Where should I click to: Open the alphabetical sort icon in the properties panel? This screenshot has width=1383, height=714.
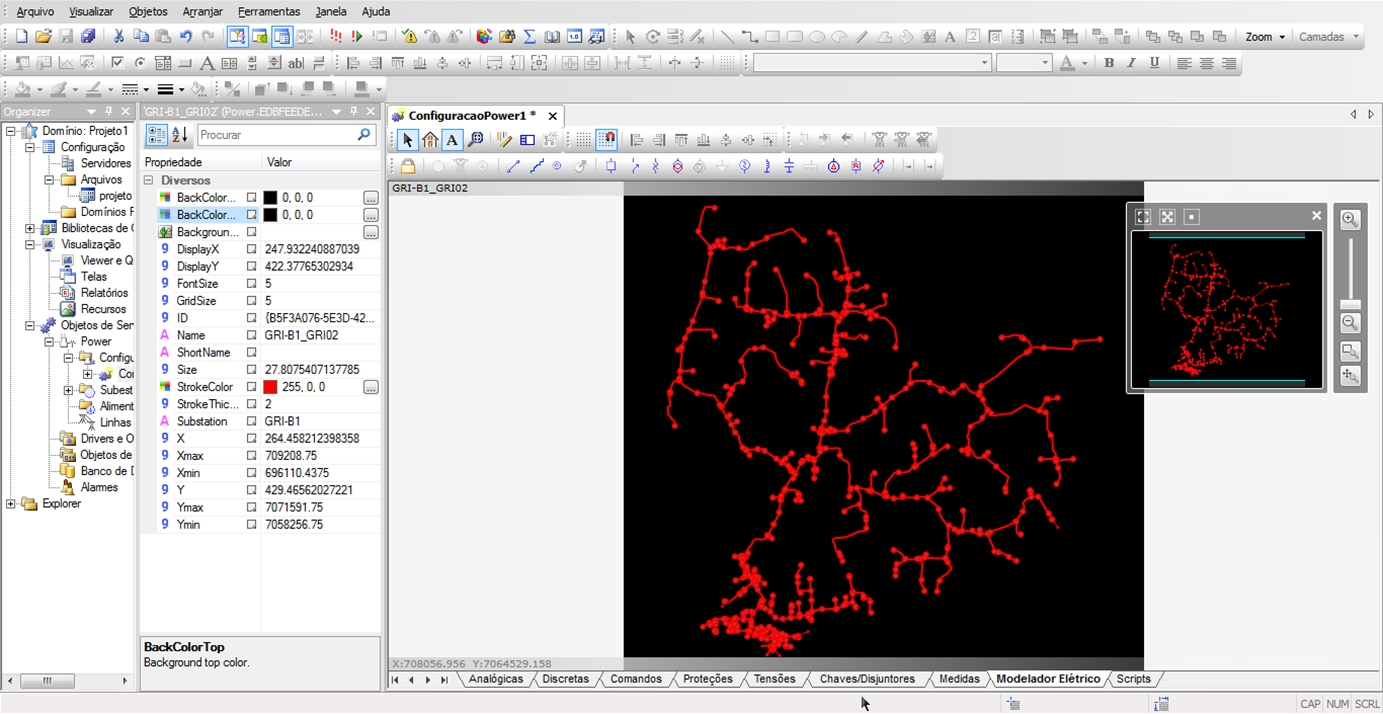[178, 135]
